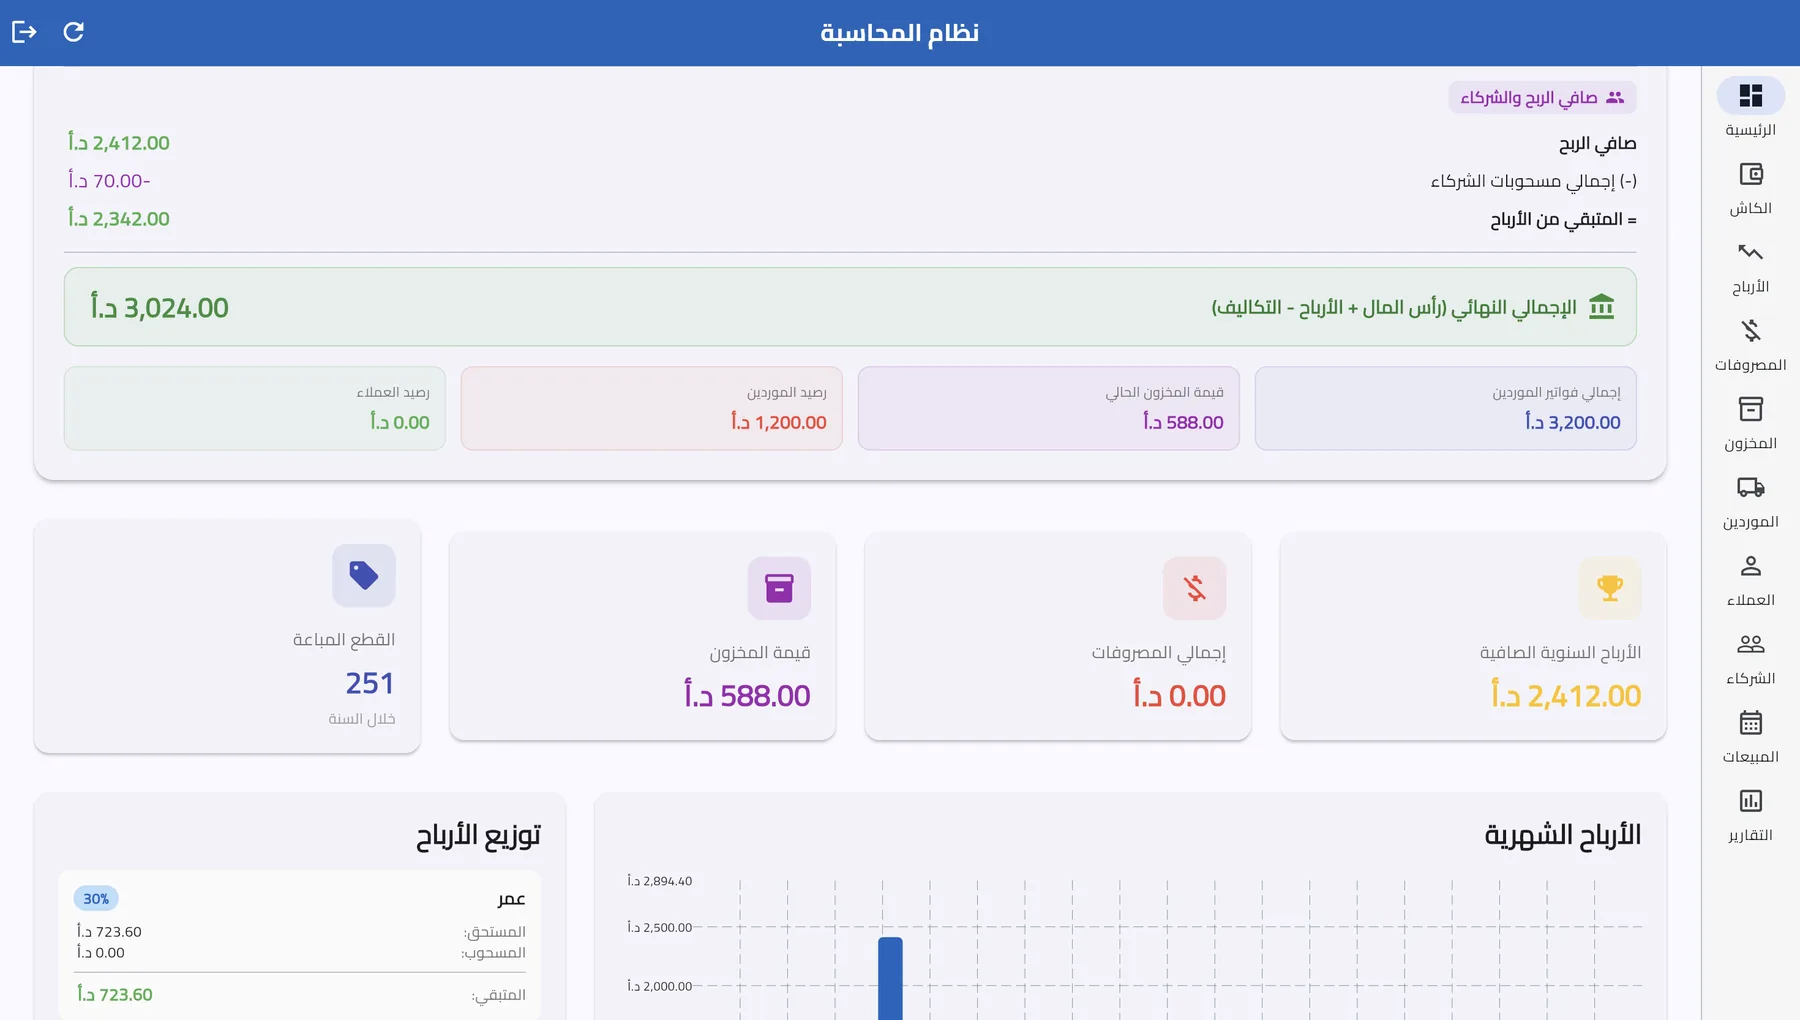Click the 0.00 total expenses amount

pyautogui.click(x=1179, y=695)
